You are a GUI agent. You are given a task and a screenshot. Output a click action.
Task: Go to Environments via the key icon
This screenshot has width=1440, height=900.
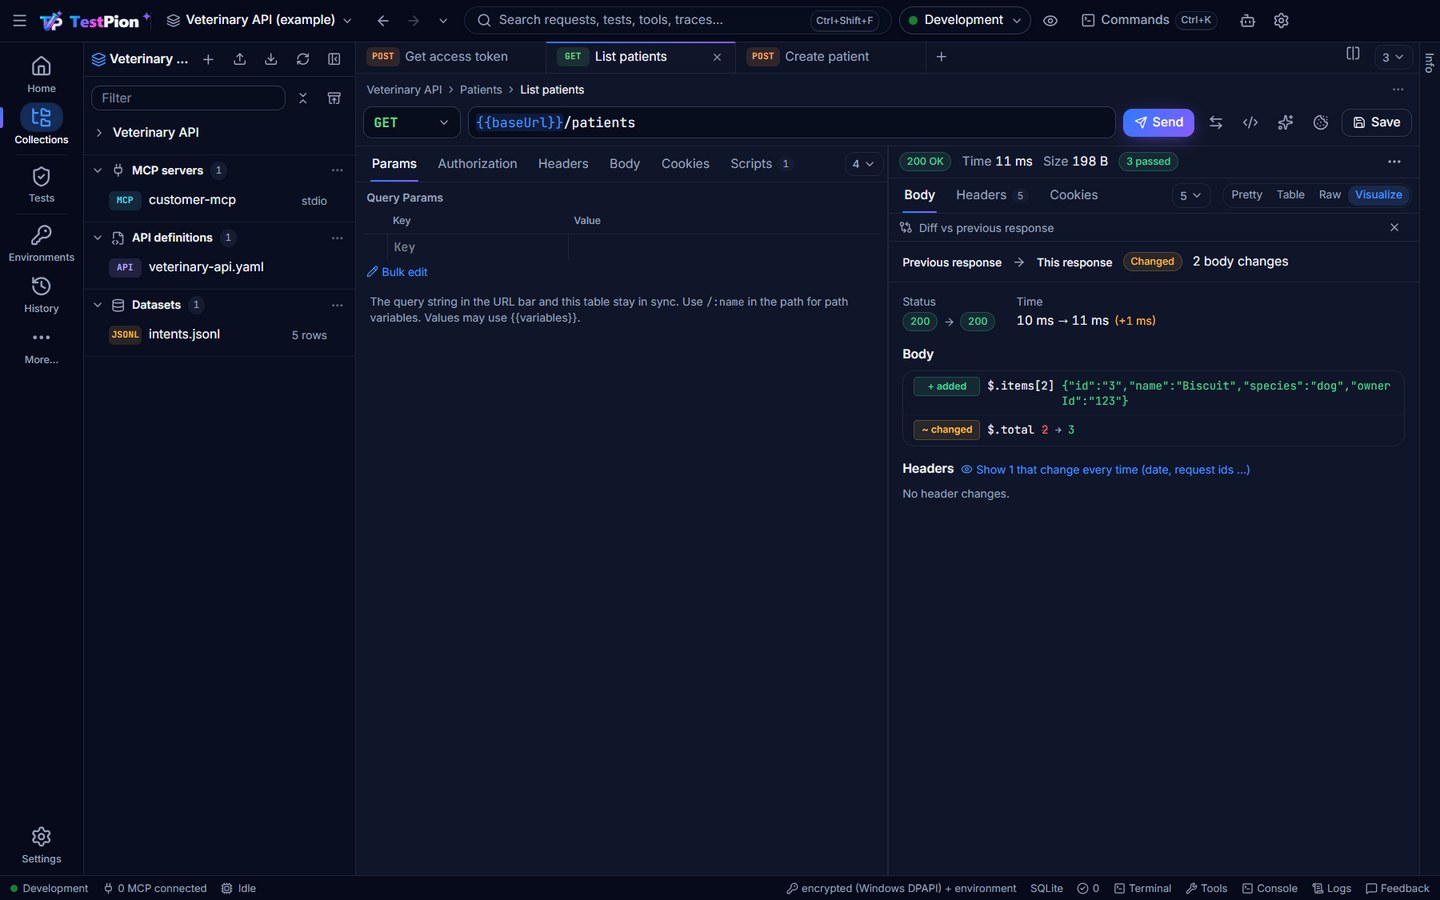tap(41, 243)
